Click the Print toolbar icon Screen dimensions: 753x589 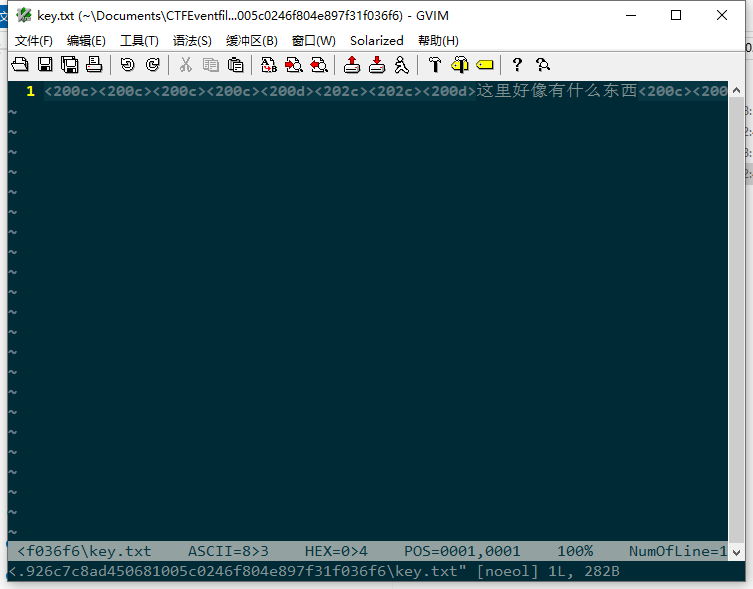point(94,64)
